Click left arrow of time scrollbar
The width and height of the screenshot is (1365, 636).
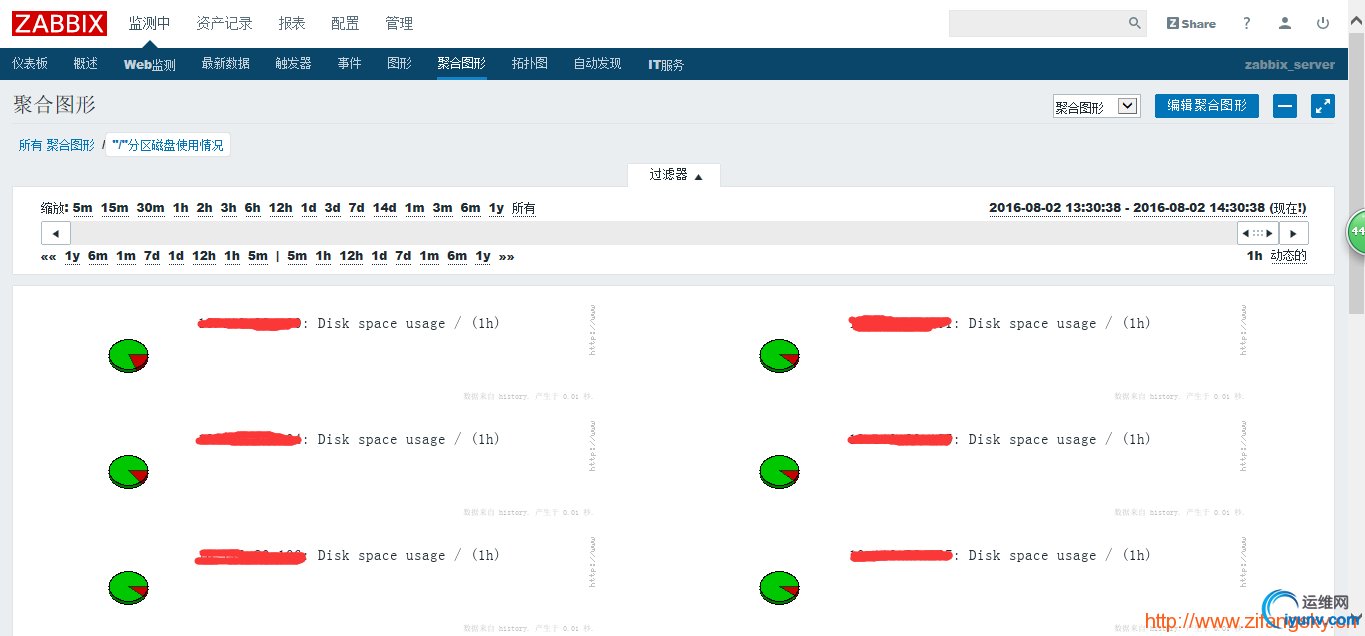pos(55,233)
